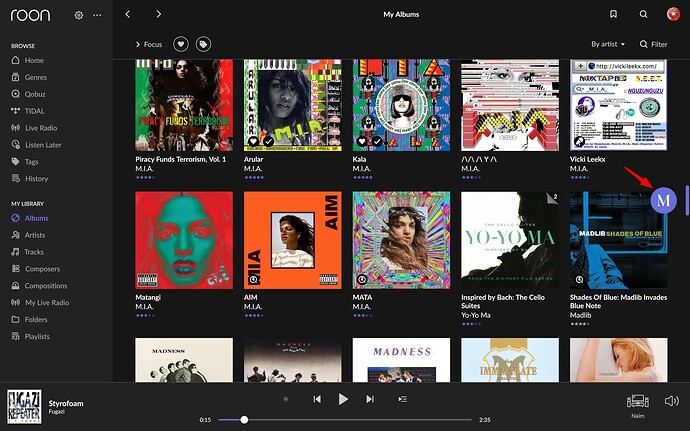The image size is (690, 431).
Task: Open Playlists in the sidebar
Action: point(30,336)
